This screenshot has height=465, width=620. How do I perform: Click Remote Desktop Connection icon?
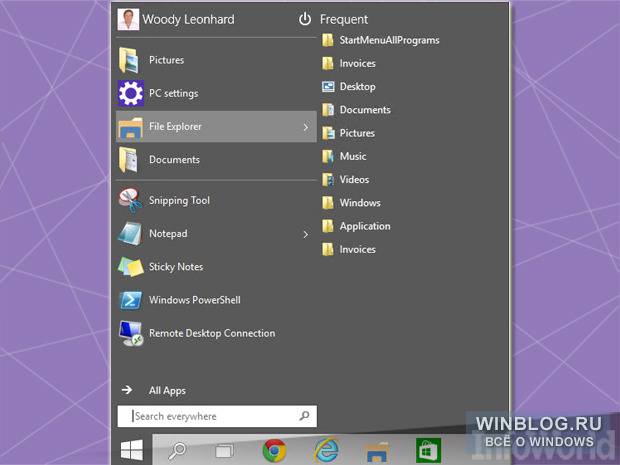[x=131, y=333]
